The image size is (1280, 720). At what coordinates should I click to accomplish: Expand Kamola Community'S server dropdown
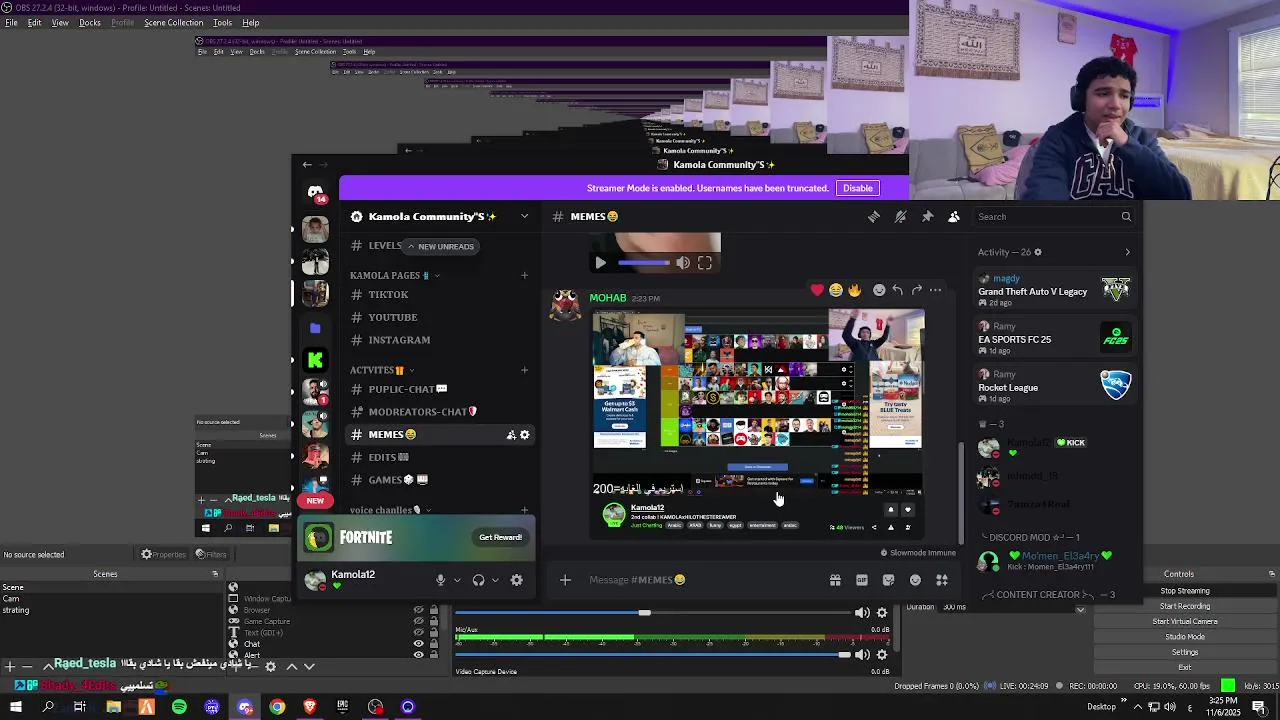pos(524,216)
